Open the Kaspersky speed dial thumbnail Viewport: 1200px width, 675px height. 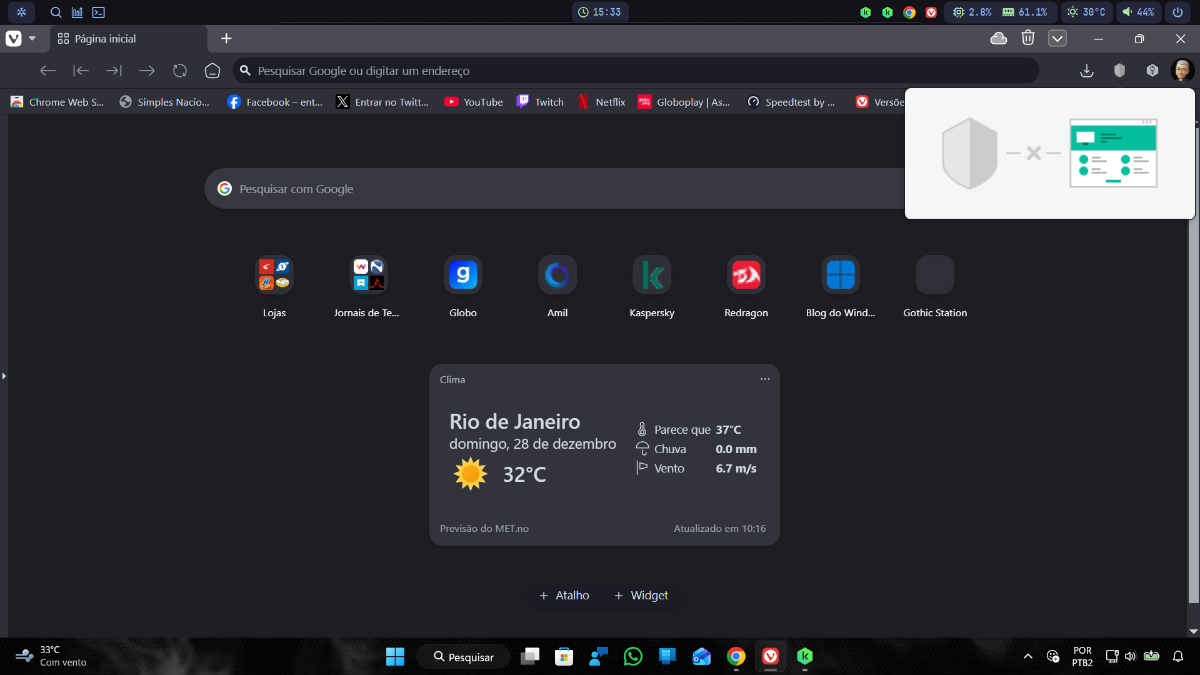652,275
